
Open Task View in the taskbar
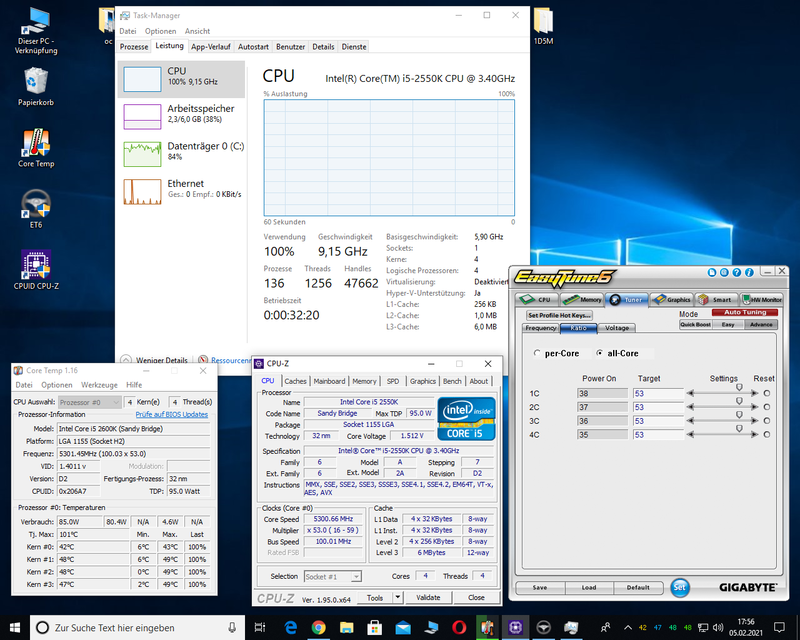pyautogui.click(x=260, y=627)
